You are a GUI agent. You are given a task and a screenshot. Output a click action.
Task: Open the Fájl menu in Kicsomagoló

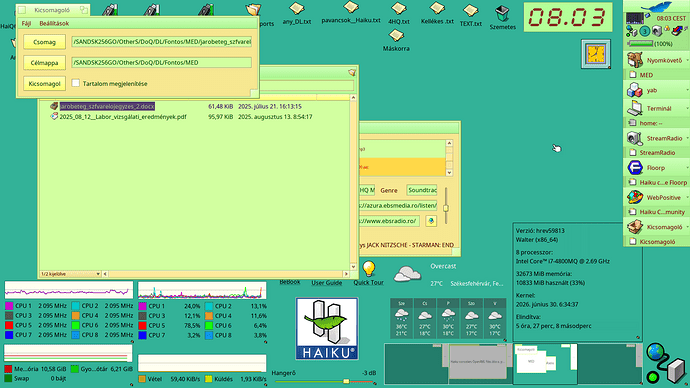tap(26, 23)
